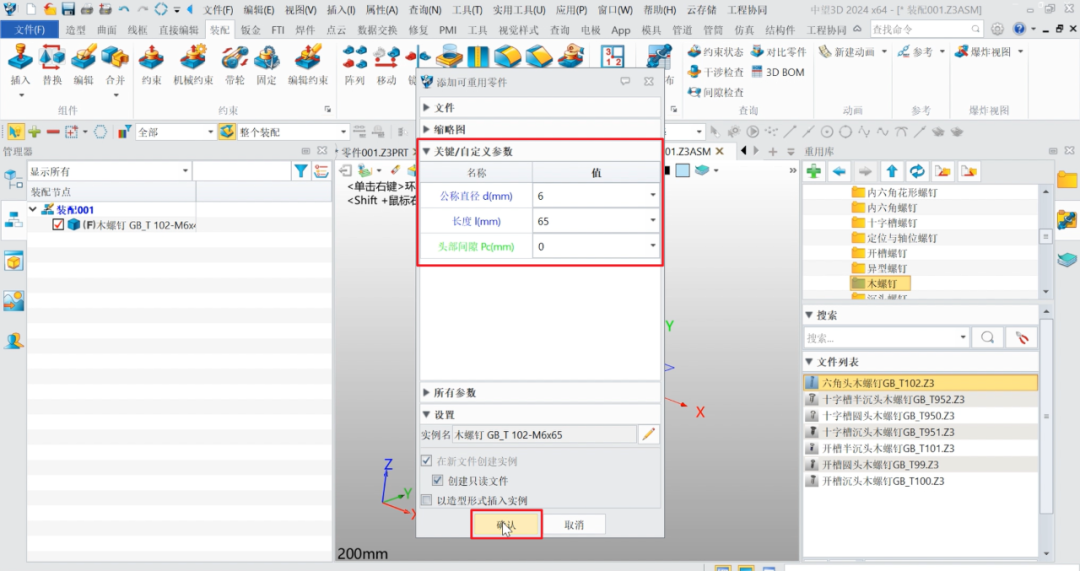Select the Replace component (替换) icon
The height and width of the screenshot is (571, 1080).
(52, 57)
